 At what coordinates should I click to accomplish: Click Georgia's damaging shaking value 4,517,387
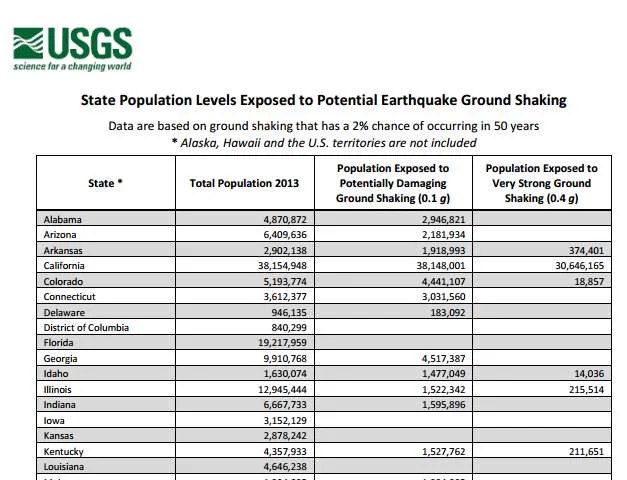coord(443,358)
